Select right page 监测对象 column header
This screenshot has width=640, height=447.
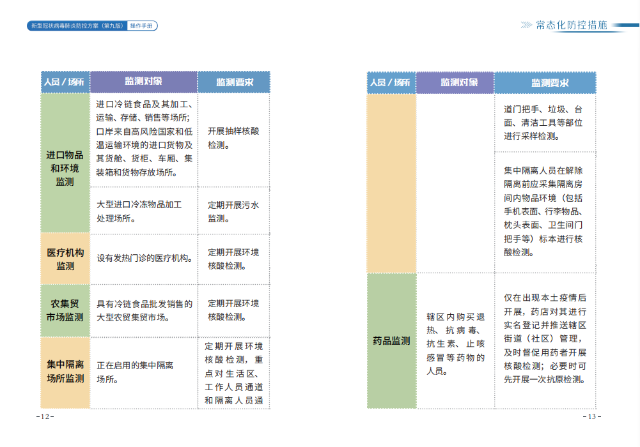(453, 81)
